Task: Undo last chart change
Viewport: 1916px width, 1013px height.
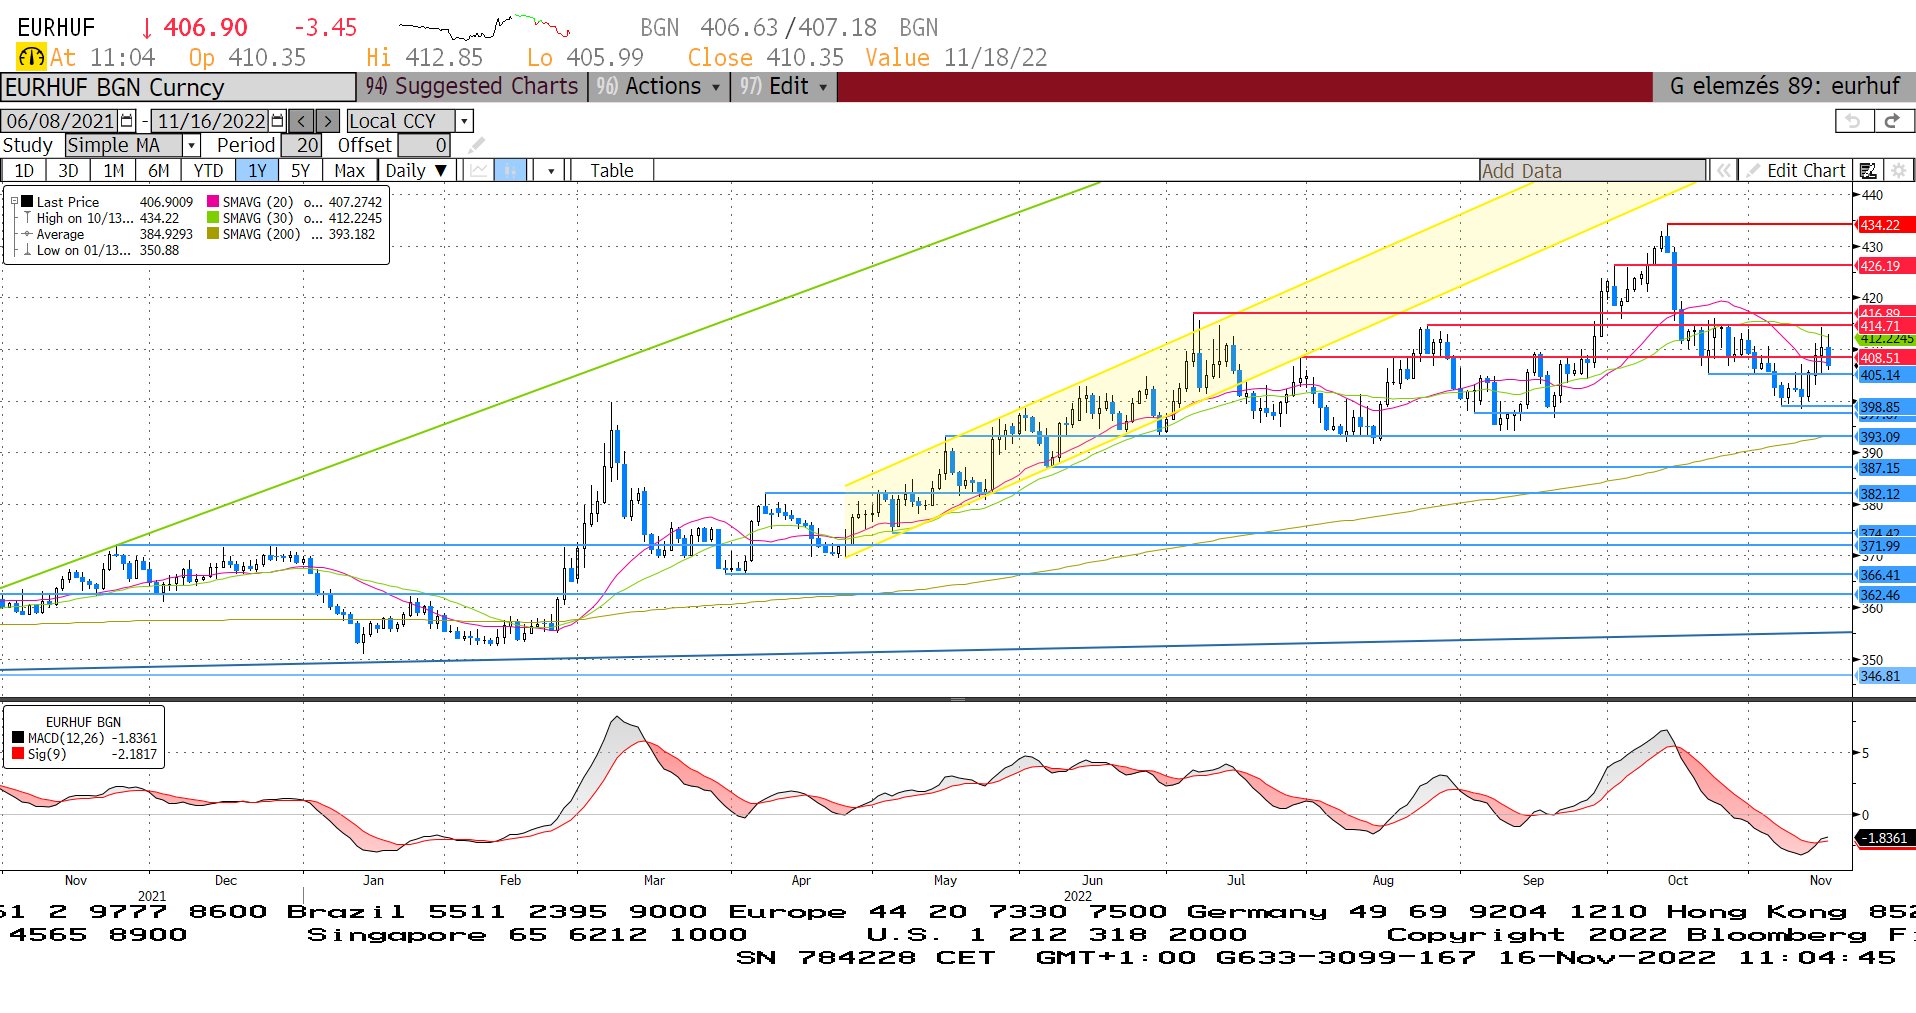Action: click(x=1854, y=121)
